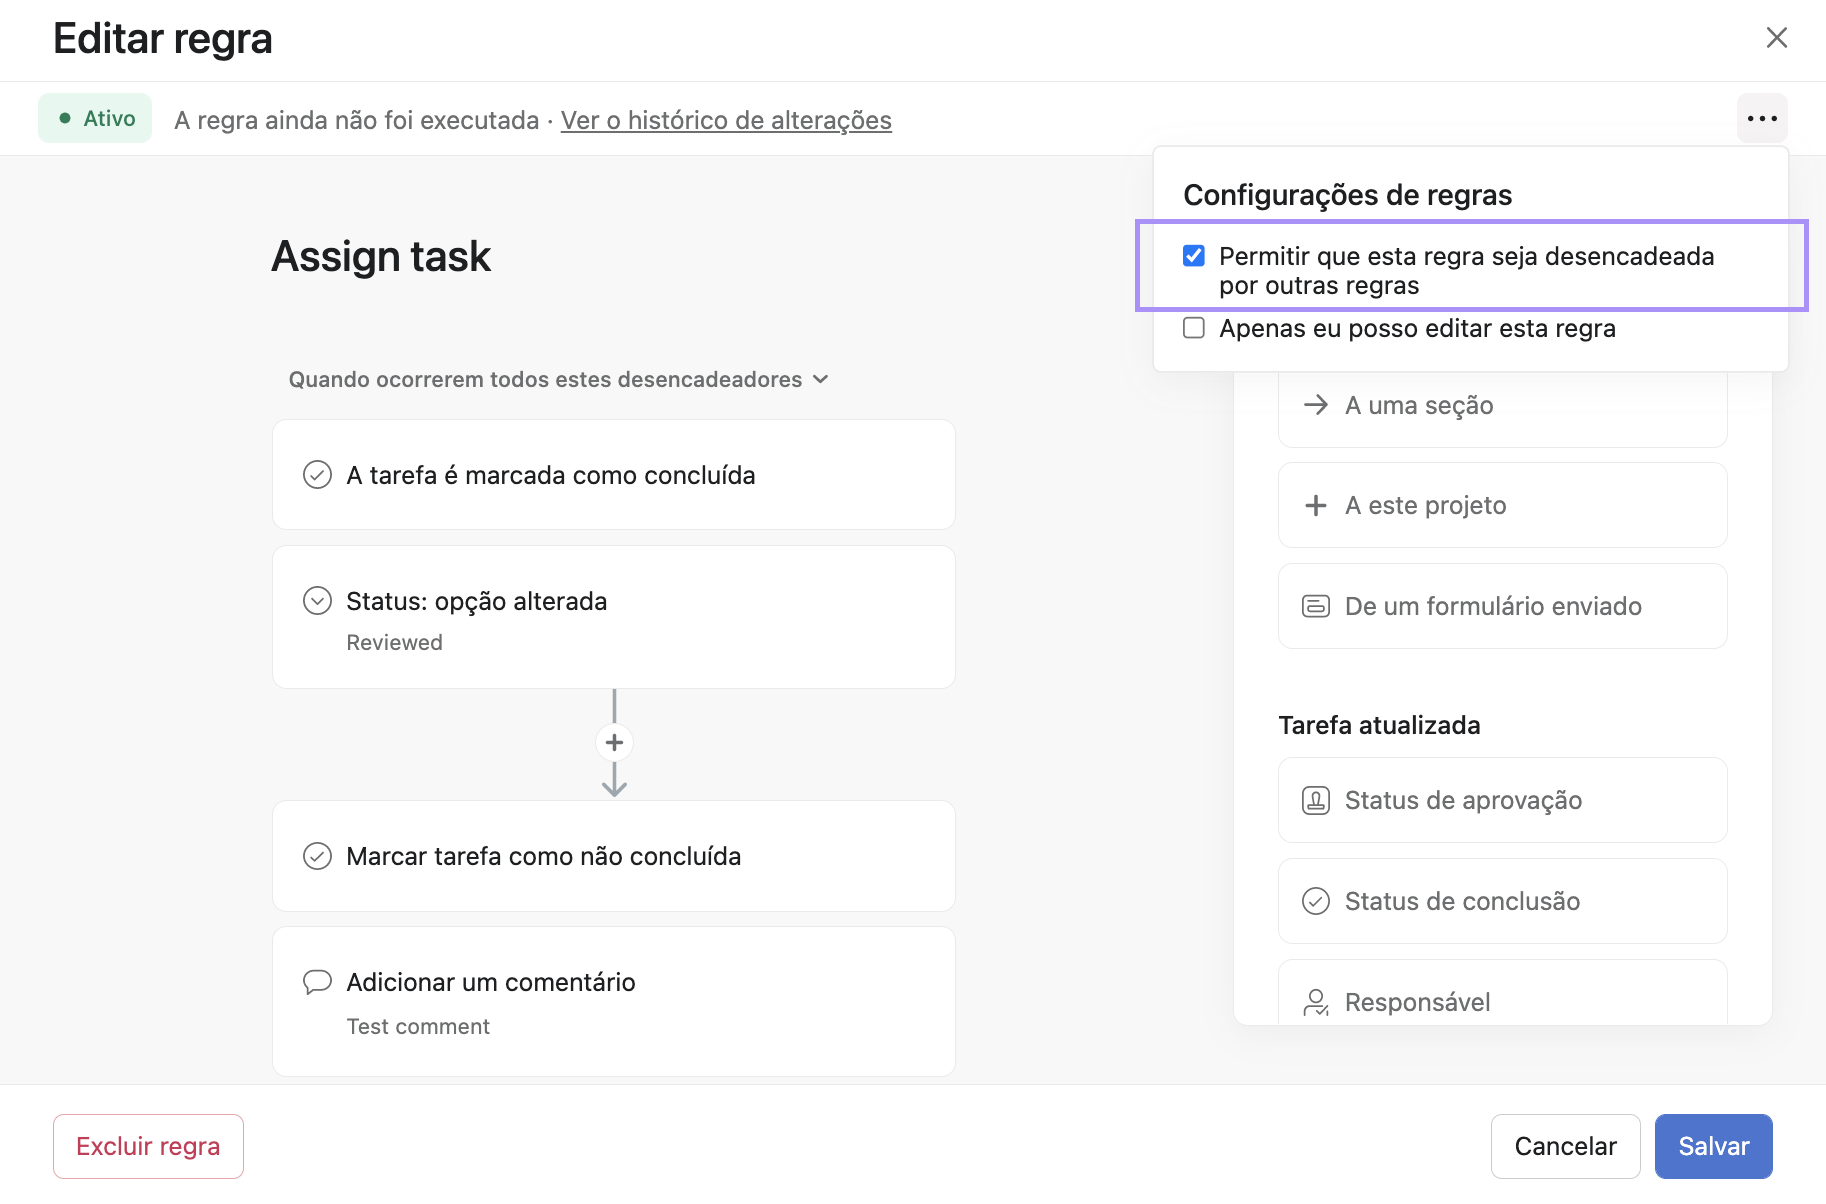Click the circle chevron icon on 'Status: opção alterada'
Viewport: 1826px width, 1204px height.
pyautogui.click(x=317, y=600)
